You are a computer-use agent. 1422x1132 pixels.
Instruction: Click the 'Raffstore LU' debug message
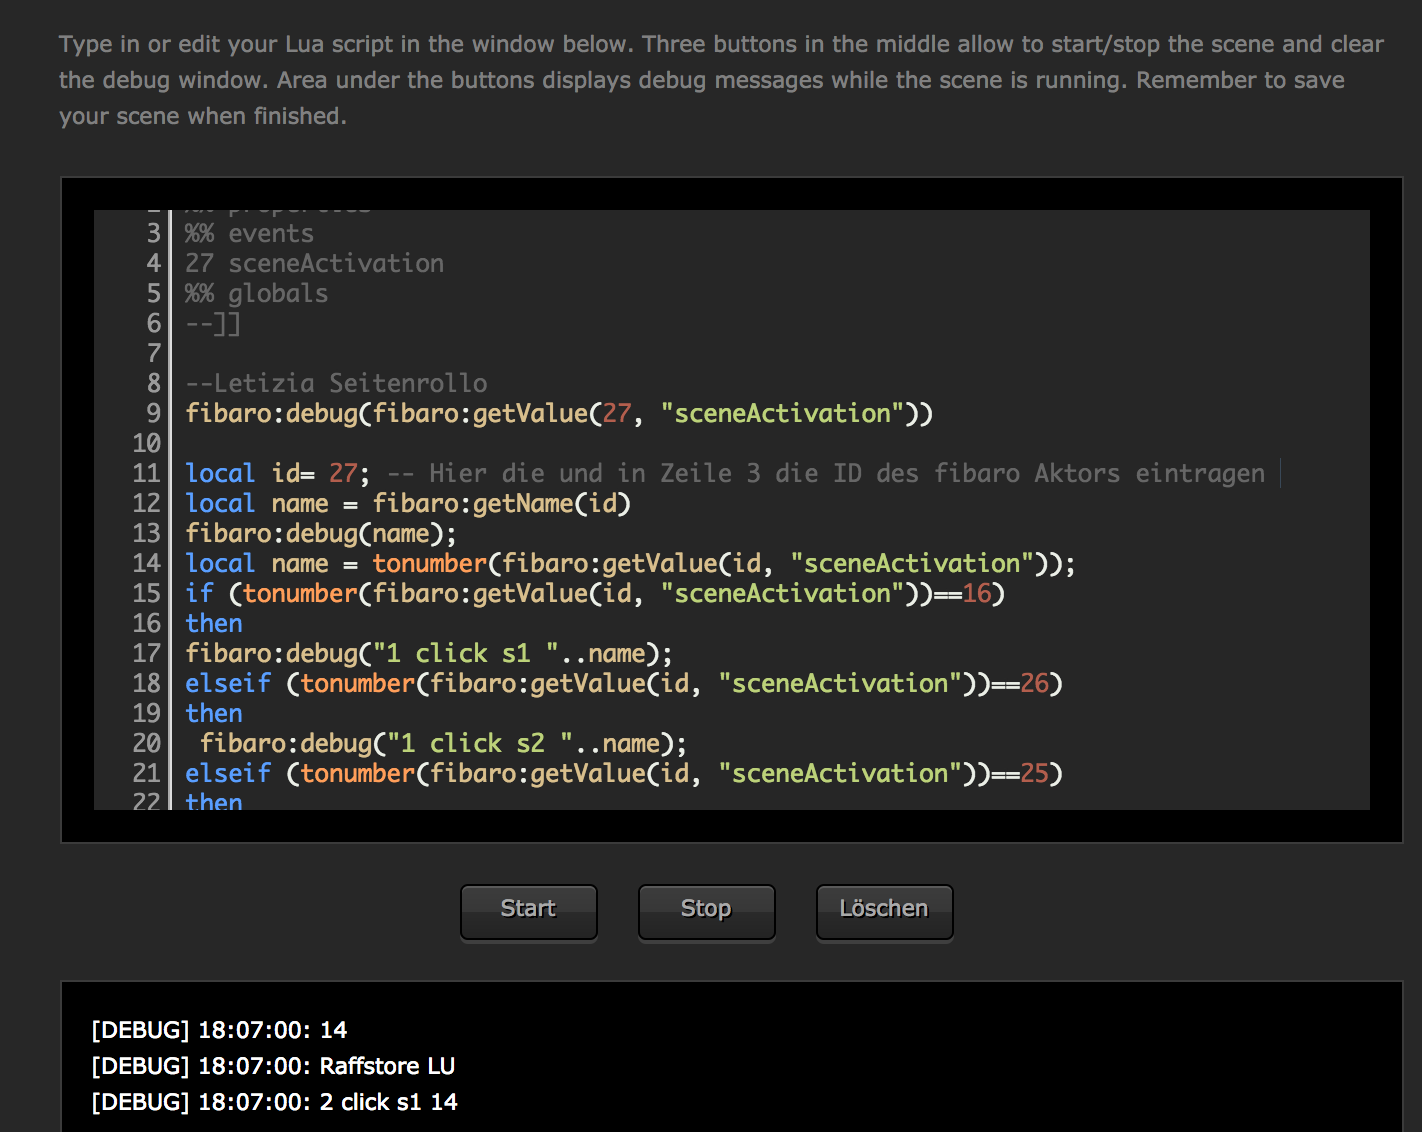(387, 1066)
